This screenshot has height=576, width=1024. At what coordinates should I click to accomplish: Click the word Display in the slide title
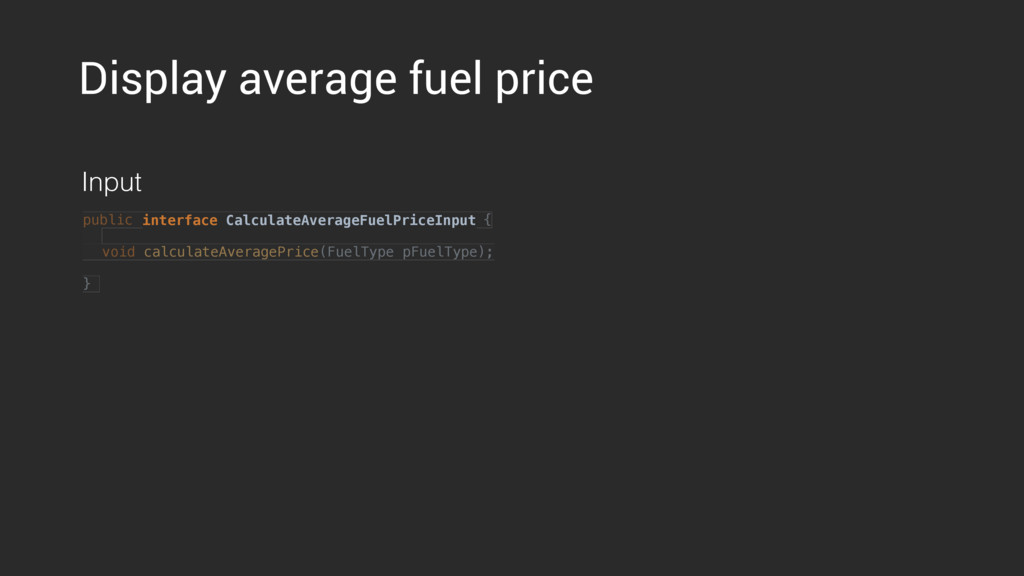point(153,80)
